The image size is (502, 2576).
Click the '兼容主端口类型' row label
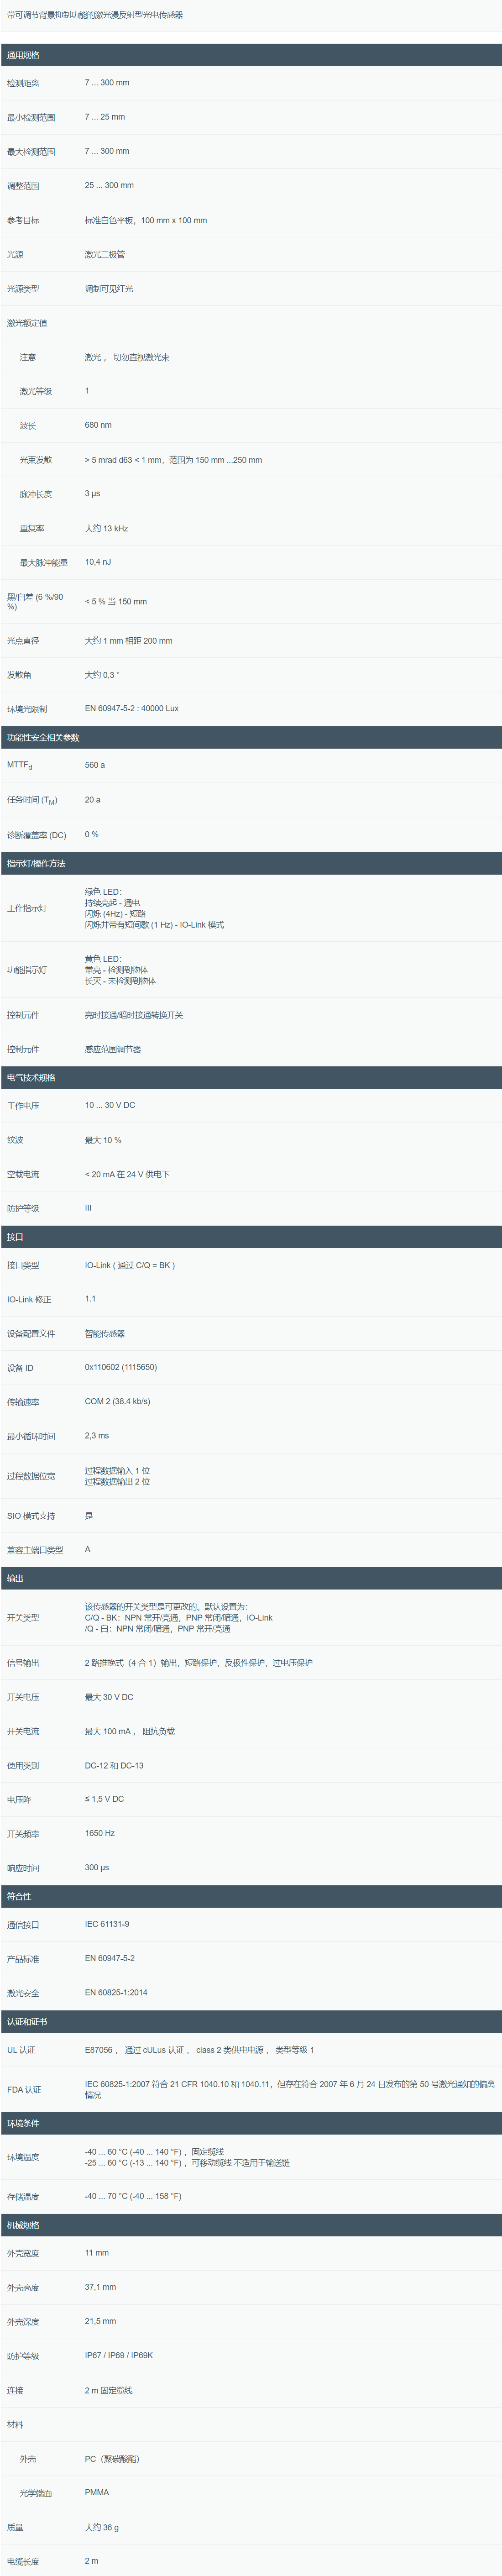click(35, 1550)
